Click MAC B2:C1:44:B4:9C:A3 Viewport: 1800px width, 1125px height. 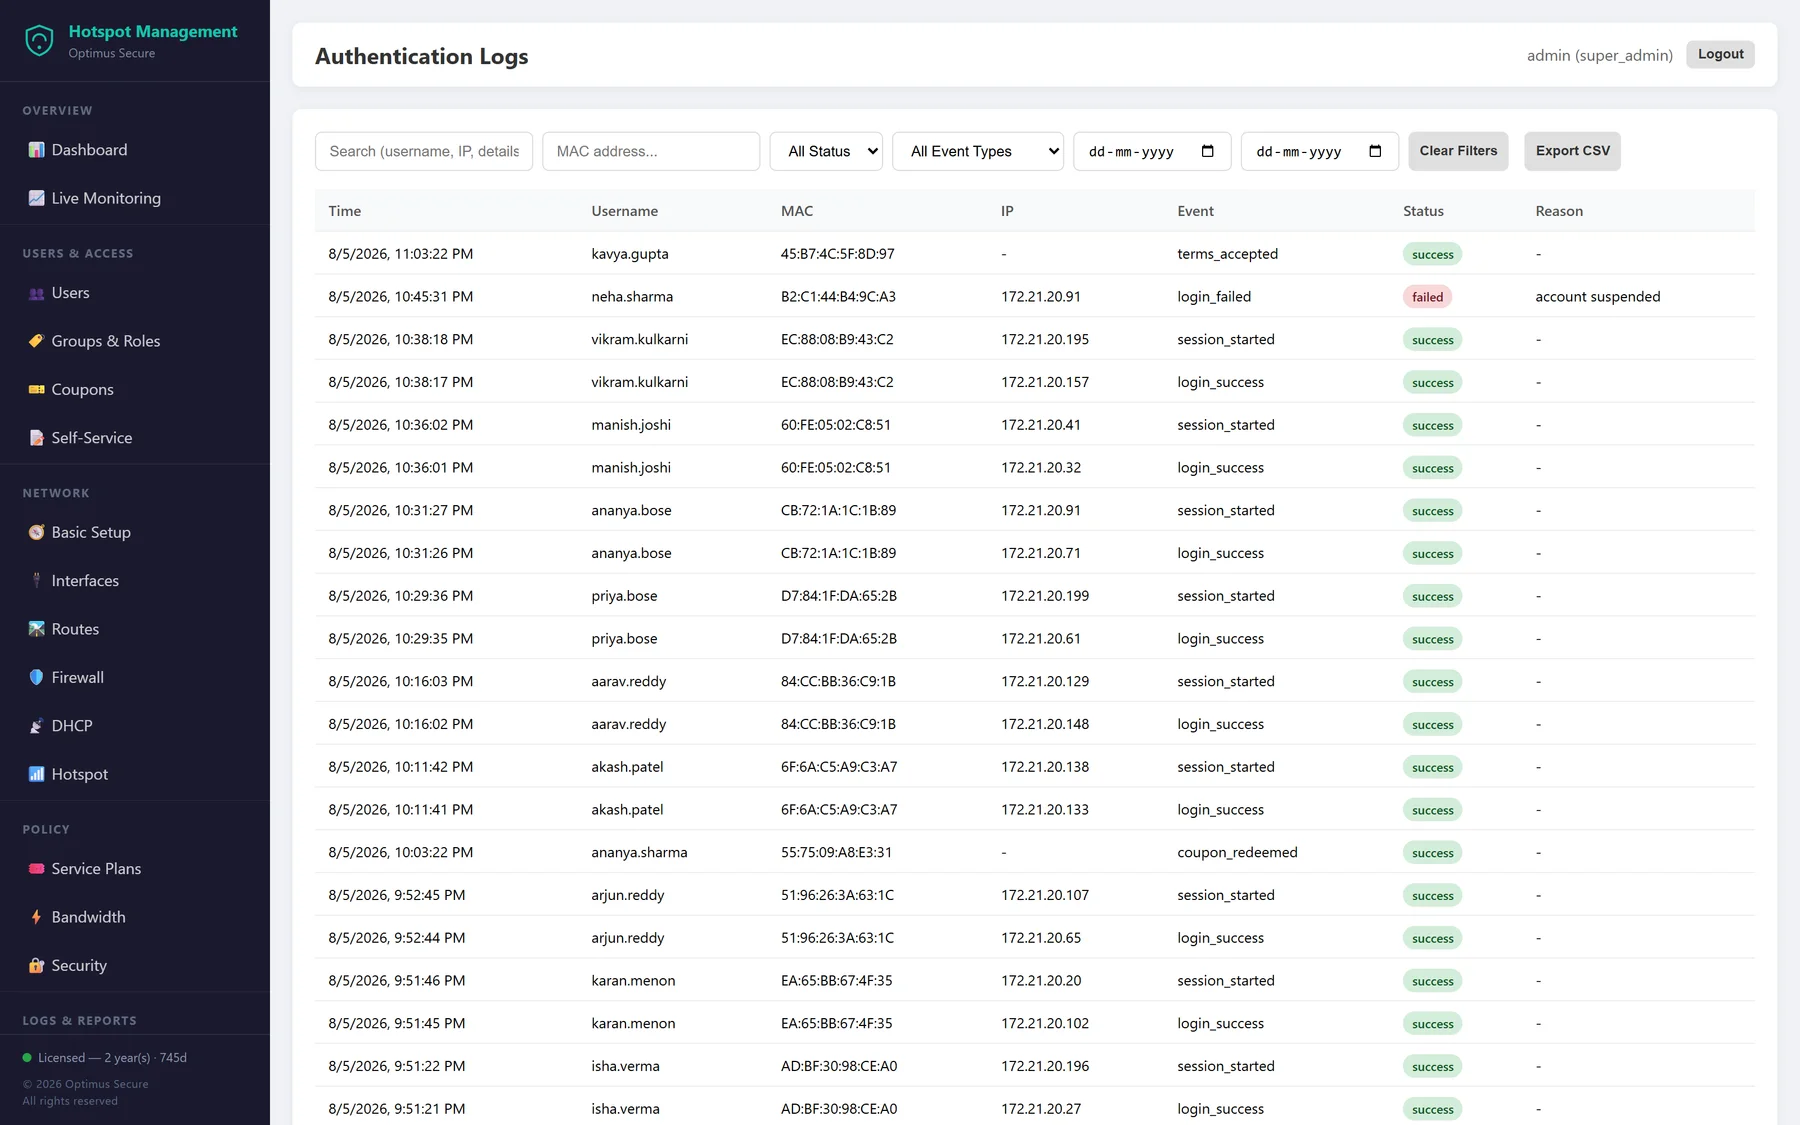[x=838, y=297]
